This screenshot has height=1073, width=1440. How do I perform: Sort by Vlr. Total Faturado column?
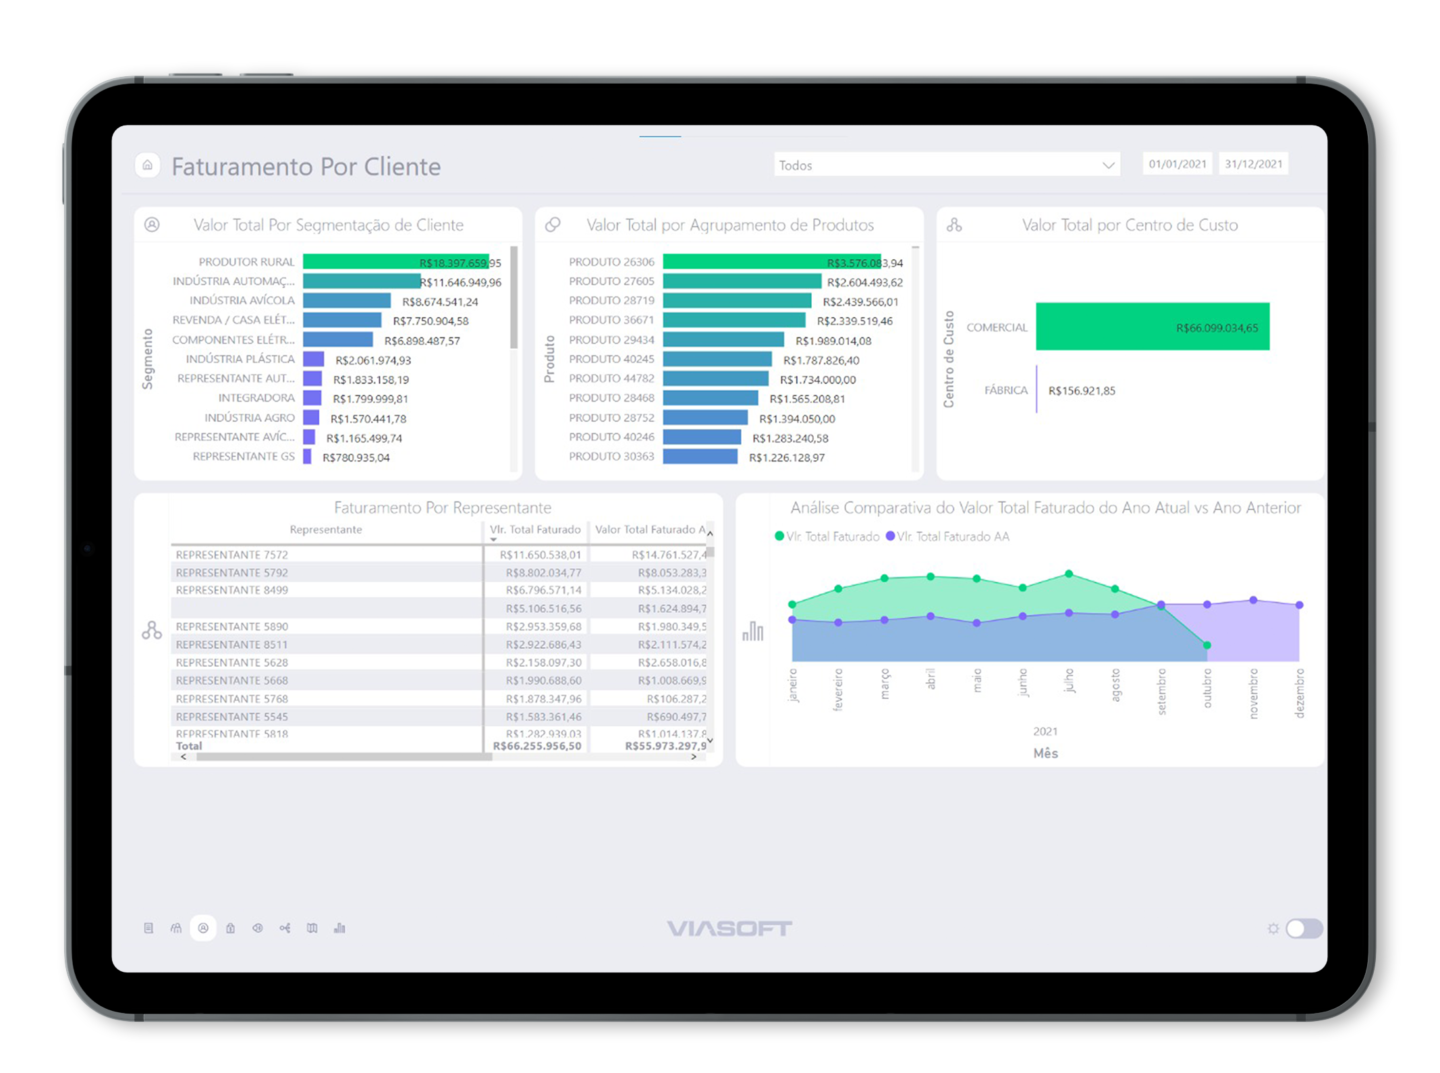click(x=535, y=530)
